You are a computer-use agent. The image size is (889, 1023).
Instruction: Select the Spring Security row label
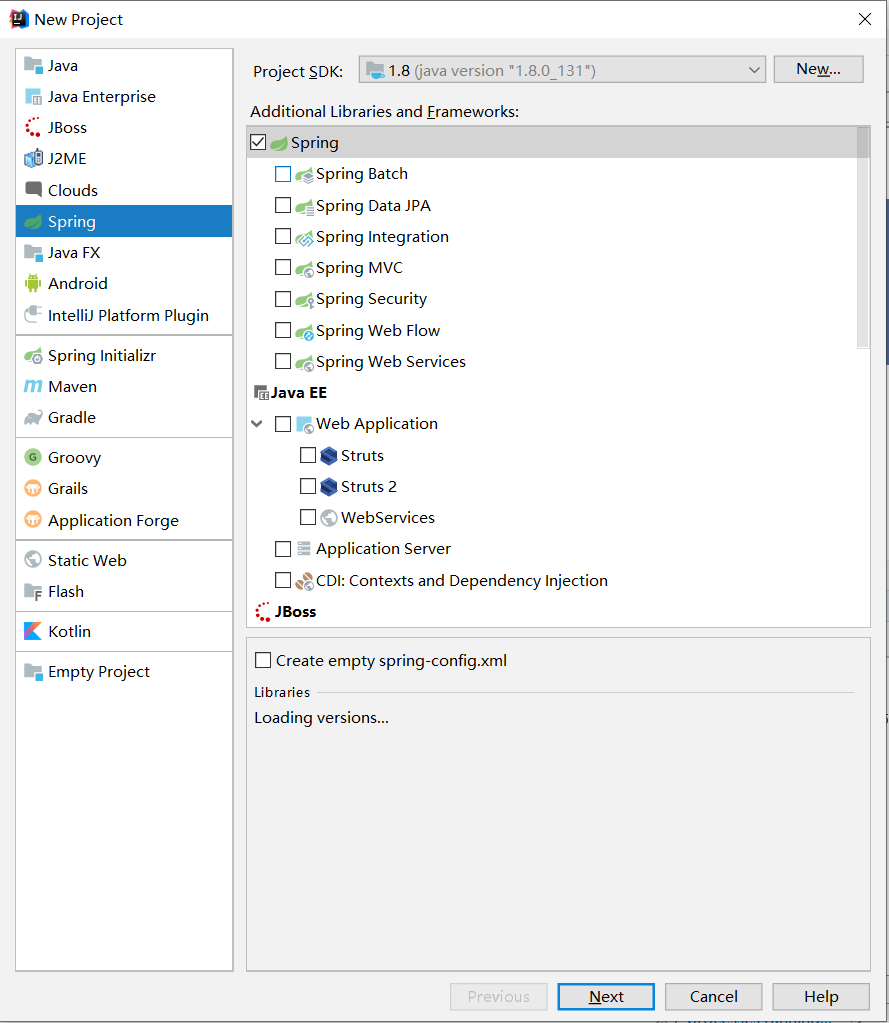coord(372,299)
